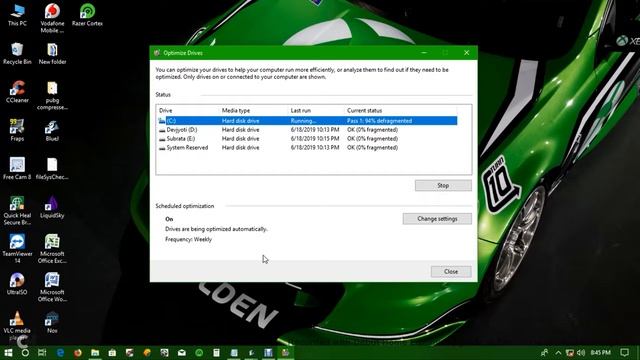This screenshot has width=640, height=360.
Task: Close the Optimize Drives dialog with Close button
Action: point(451,271)
